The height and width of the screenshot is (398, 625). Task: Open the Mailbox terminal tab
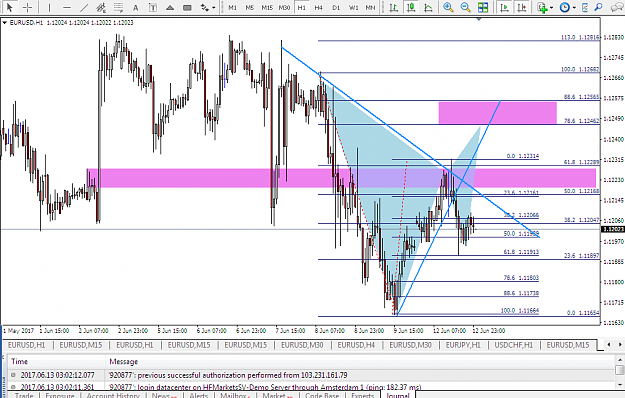click(234, 395)
